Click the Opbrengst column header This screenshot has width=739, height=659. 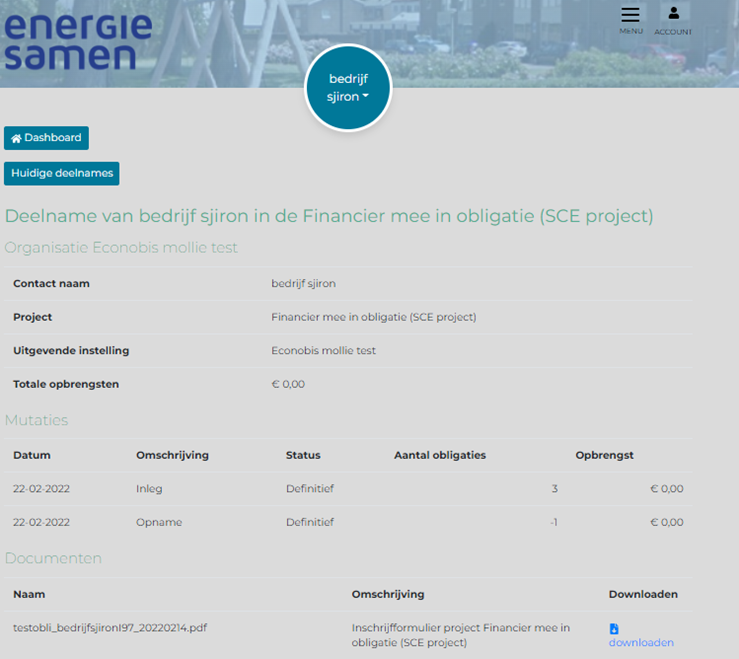604,455
